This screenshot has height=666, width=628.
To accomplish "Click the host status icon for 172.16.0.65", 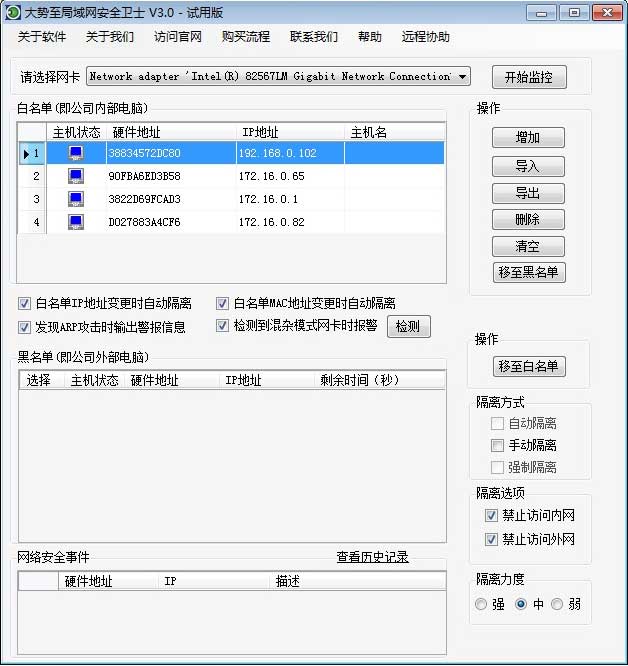I will tap(76, 176).
